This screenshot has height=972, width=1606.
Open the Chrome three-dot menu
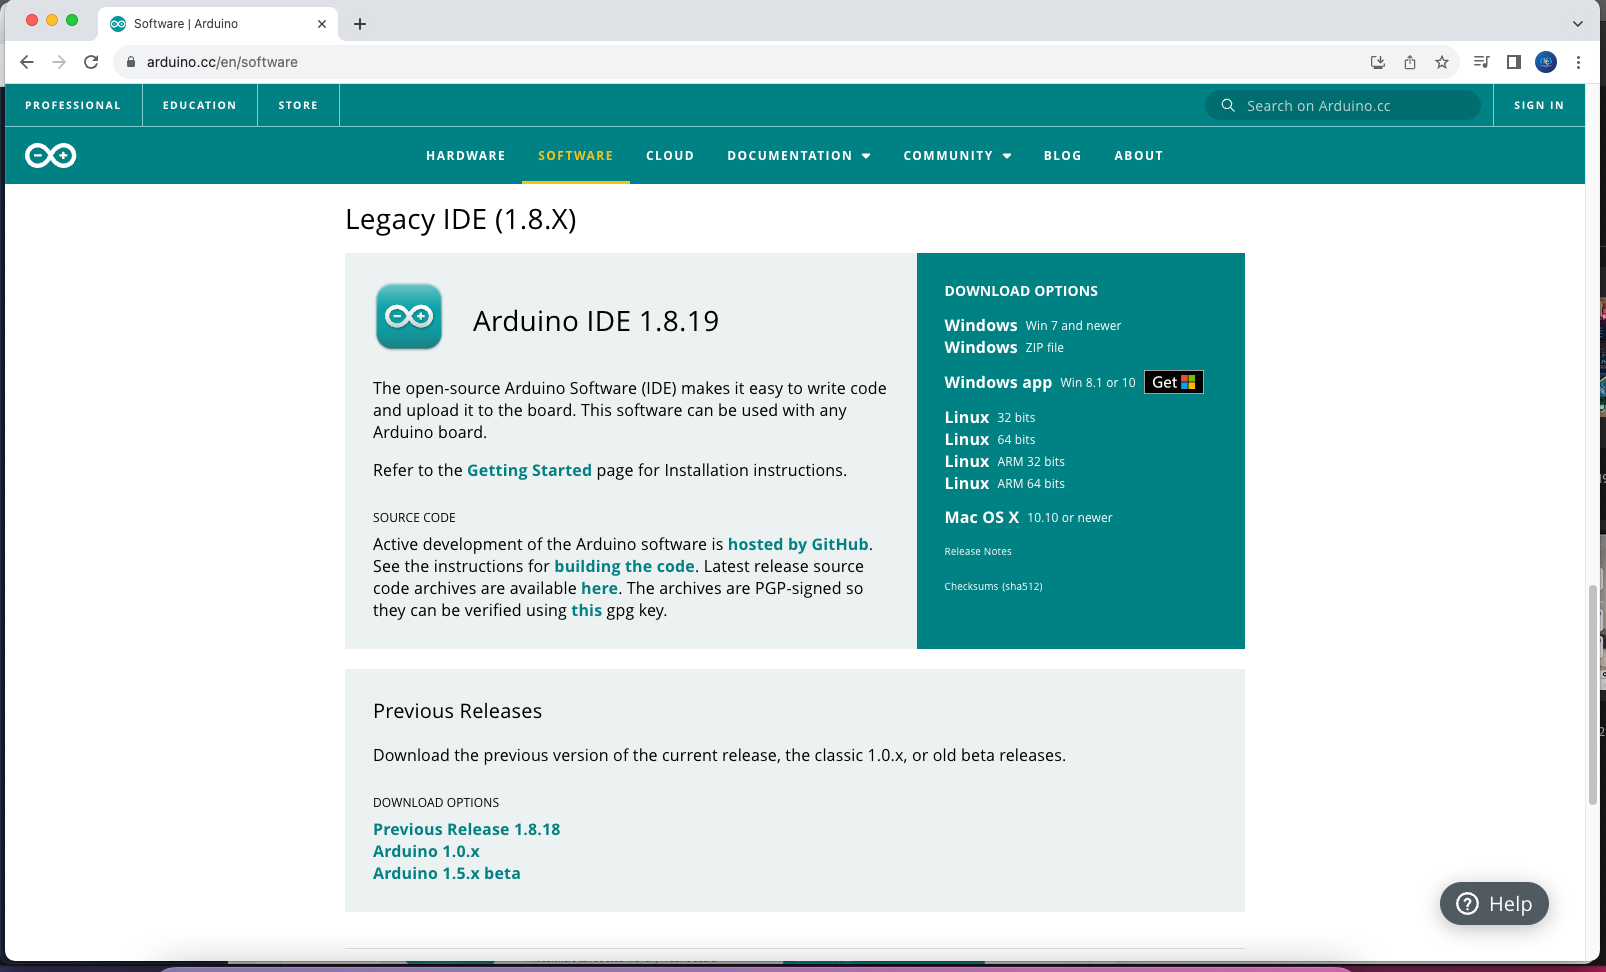point(1578,62)
